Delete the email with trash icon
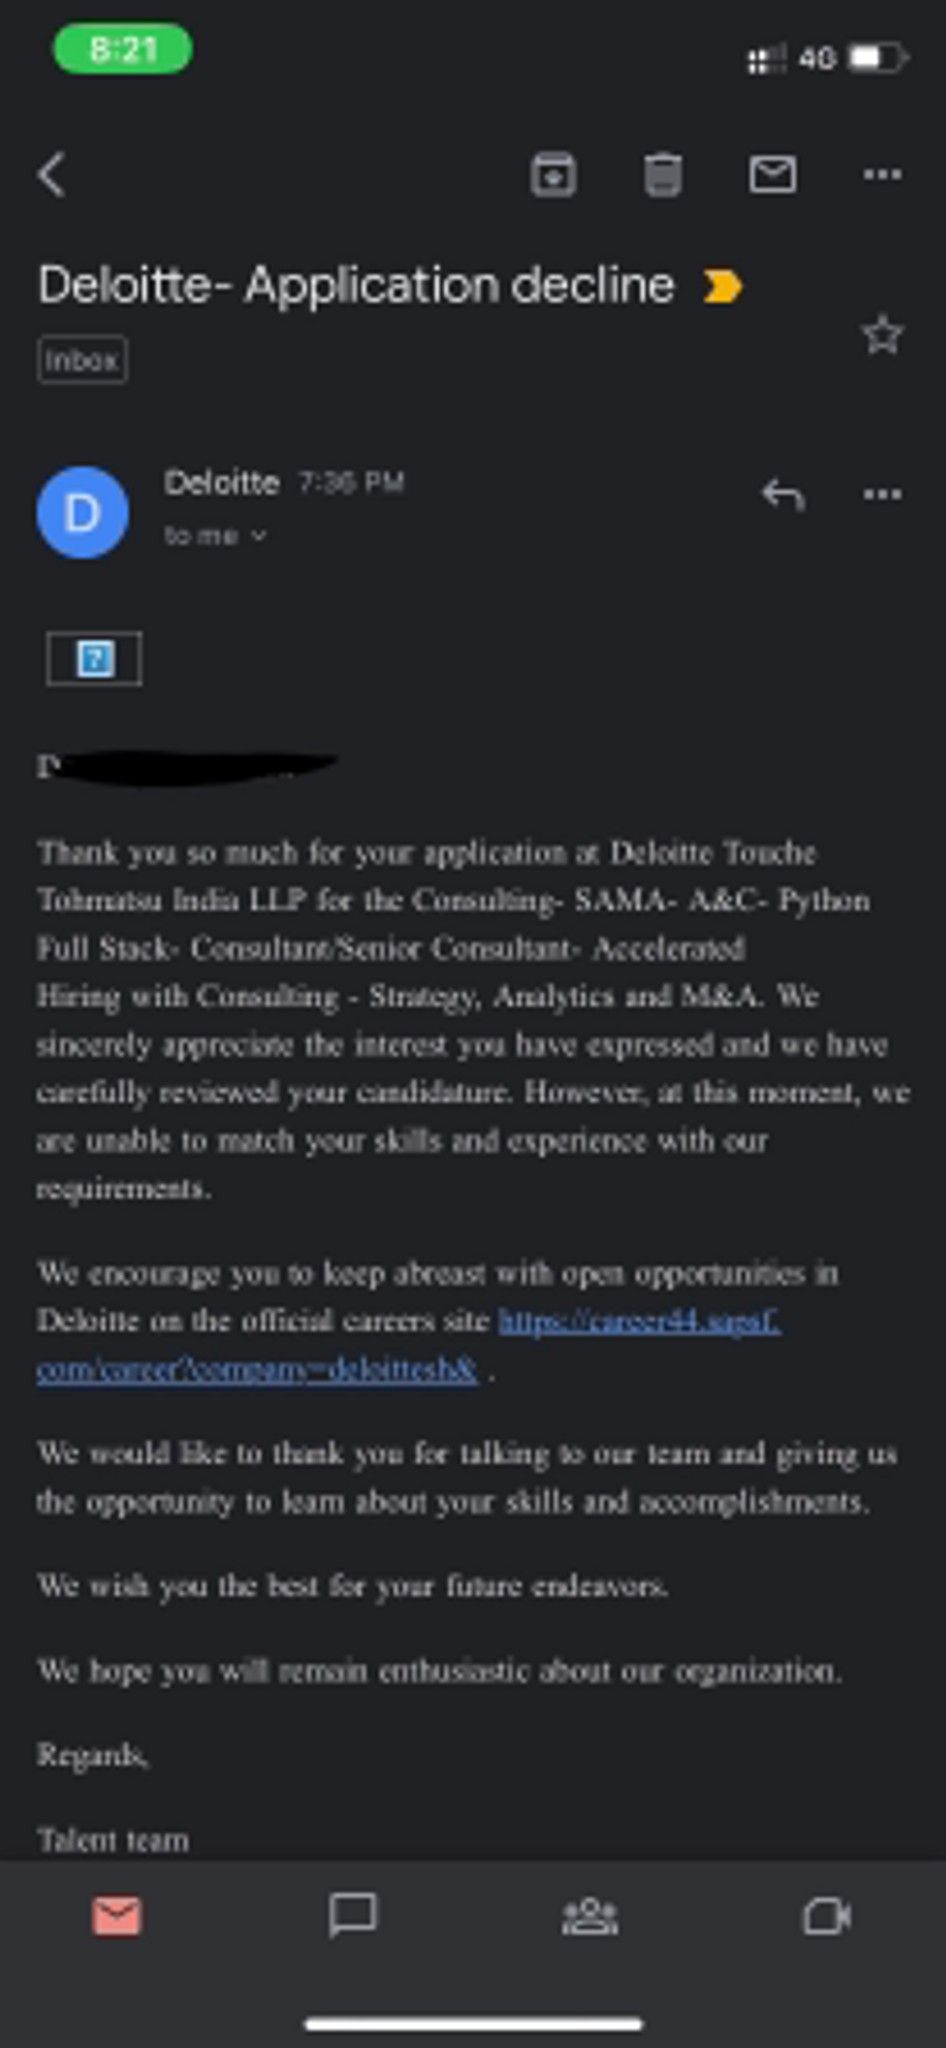Screen dimensions: 946x2048 [x=662, y=175]
